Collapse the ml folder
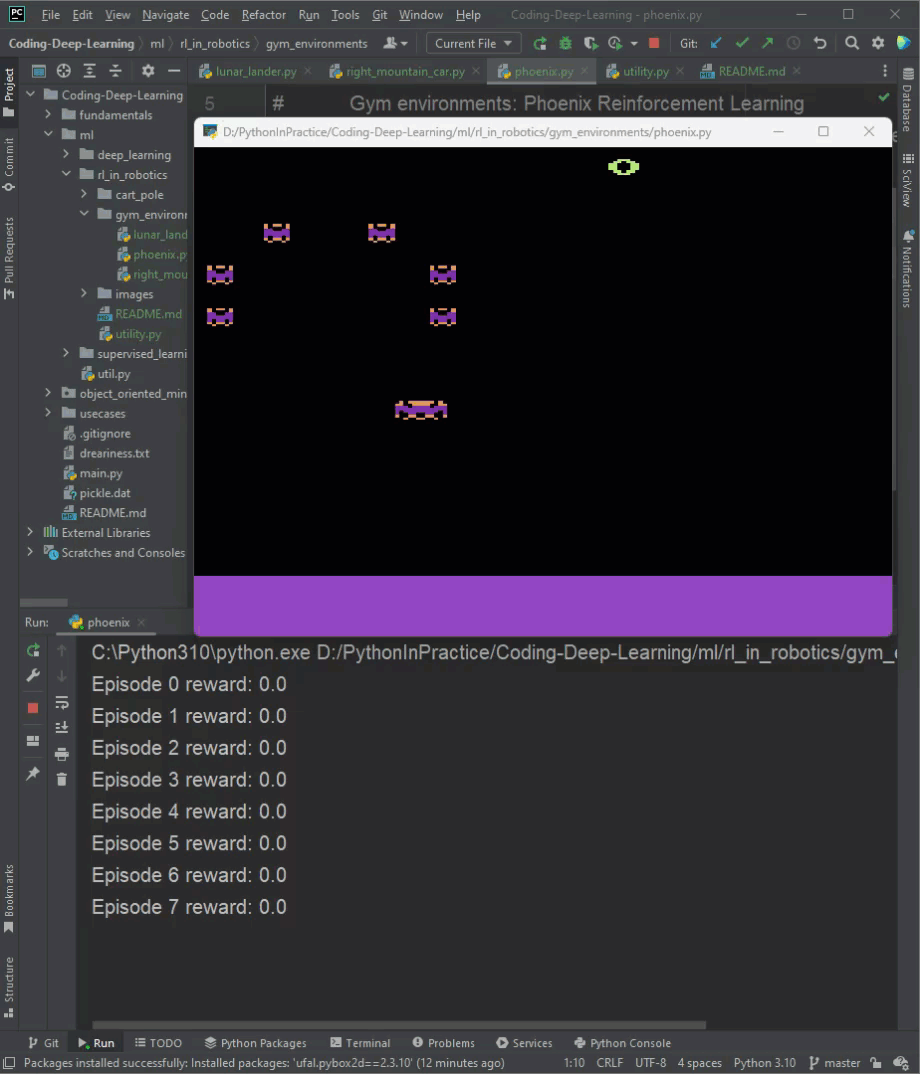 [48, 134]
